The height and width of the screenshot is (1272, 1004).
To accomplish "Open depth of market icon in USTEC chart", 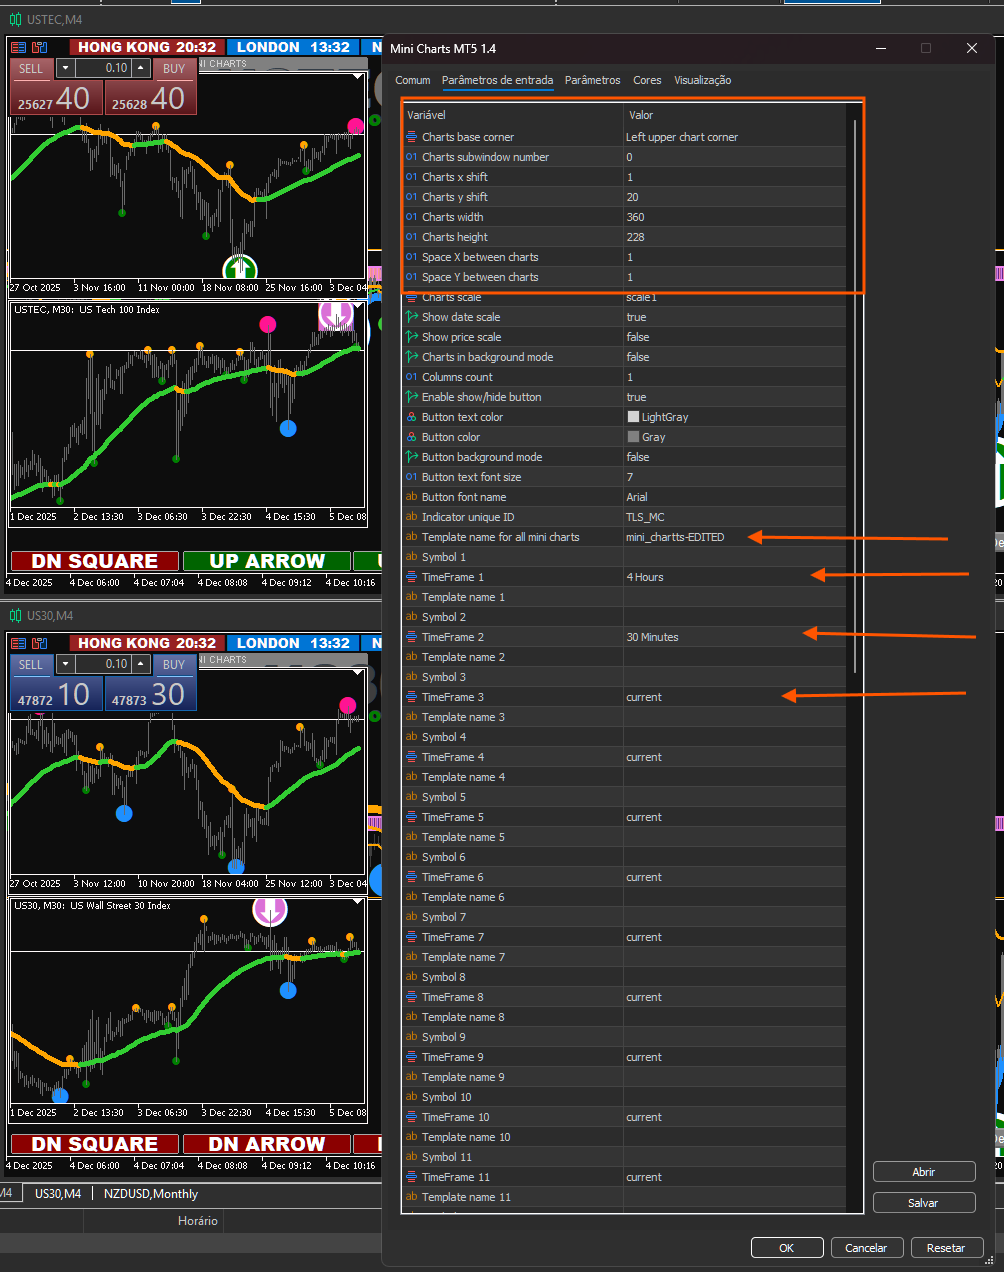I will click(19, 47).
